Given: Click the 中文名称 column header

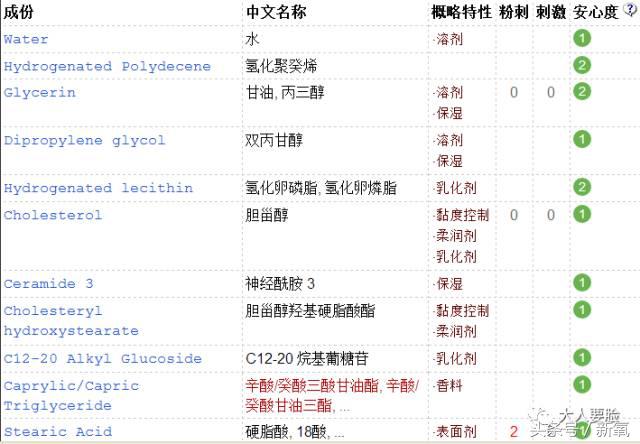Looking at the screenshot, I should (276, 12).
